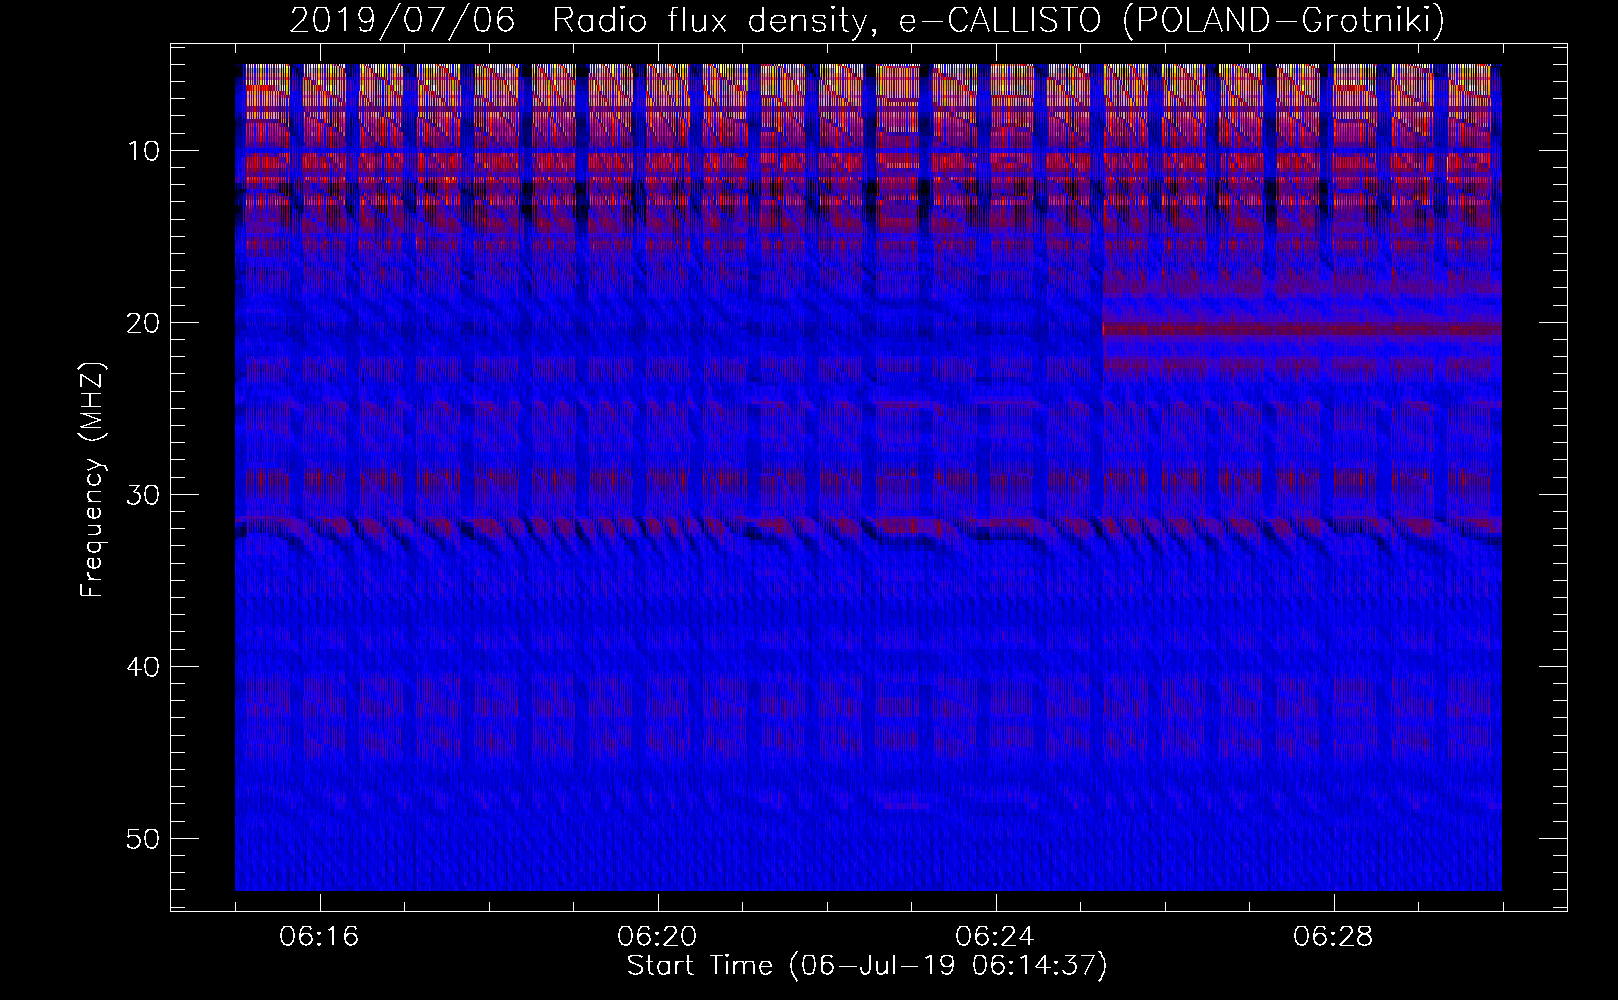Select the '2019/07/06' date in title
Screen dimensions: 1618x1000
click(x=402, y=20)
